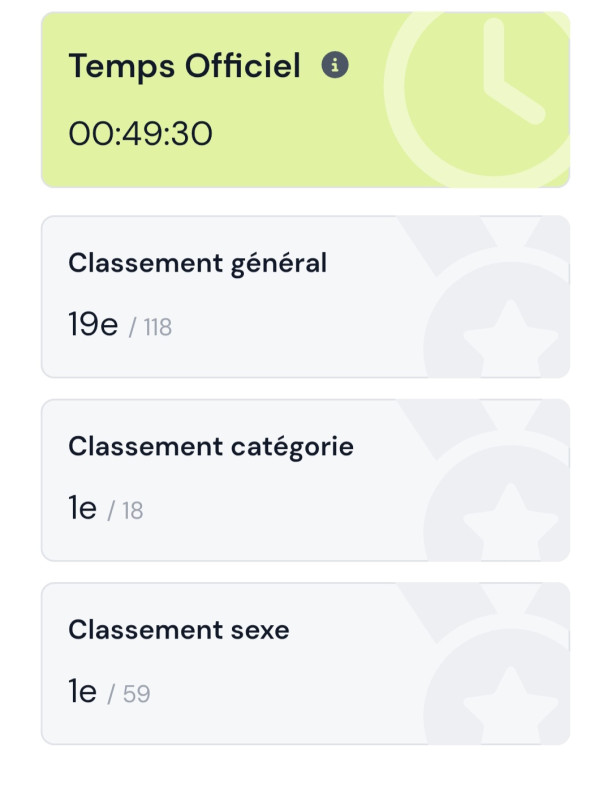Select the Temps Officiel heading
611x800 pixels.
click(x=184, y=67)
